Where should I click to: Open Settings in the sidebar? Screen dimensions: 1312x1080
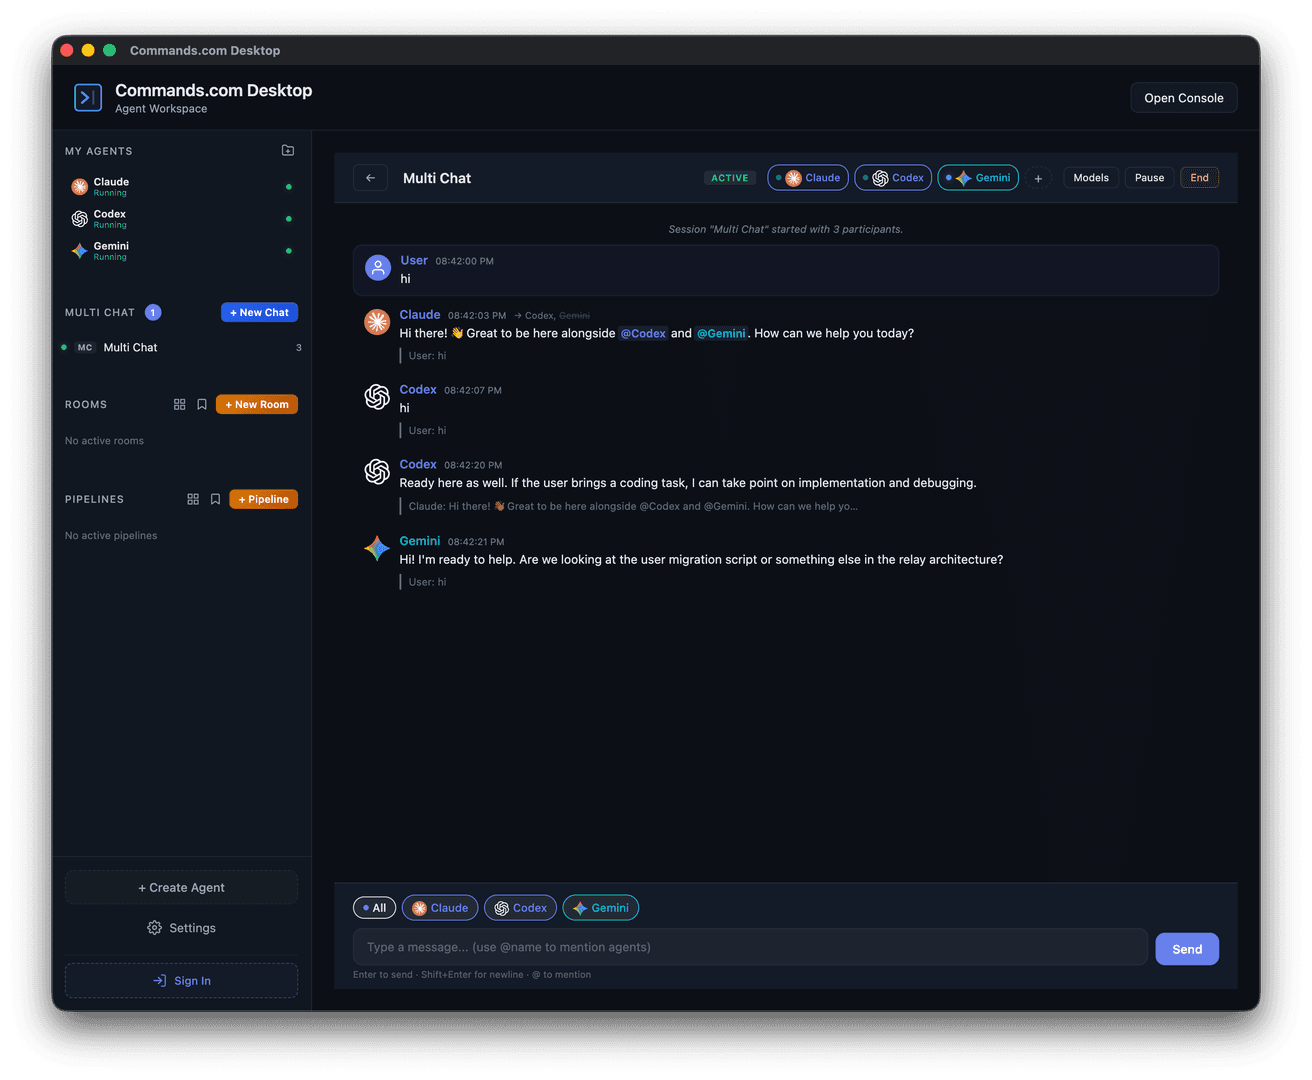tap(181, 928)
